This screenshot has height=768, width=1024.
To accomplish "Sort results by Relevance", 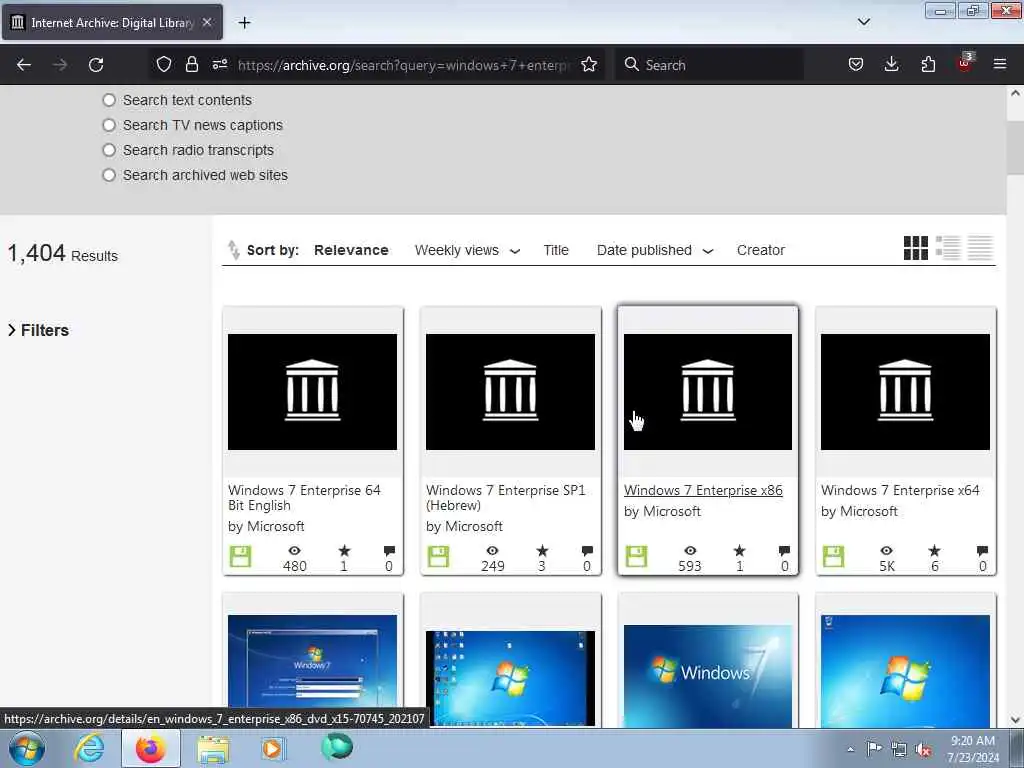I will coord(351,250).
